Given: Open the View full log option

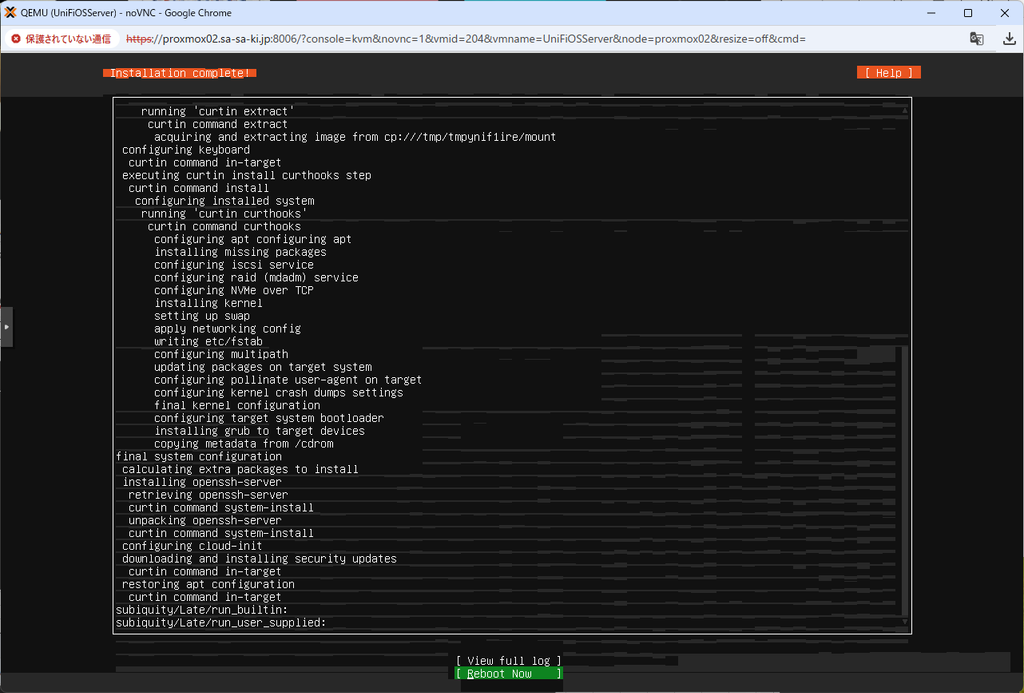Looking at the screenshot, I should click(509, 660).
